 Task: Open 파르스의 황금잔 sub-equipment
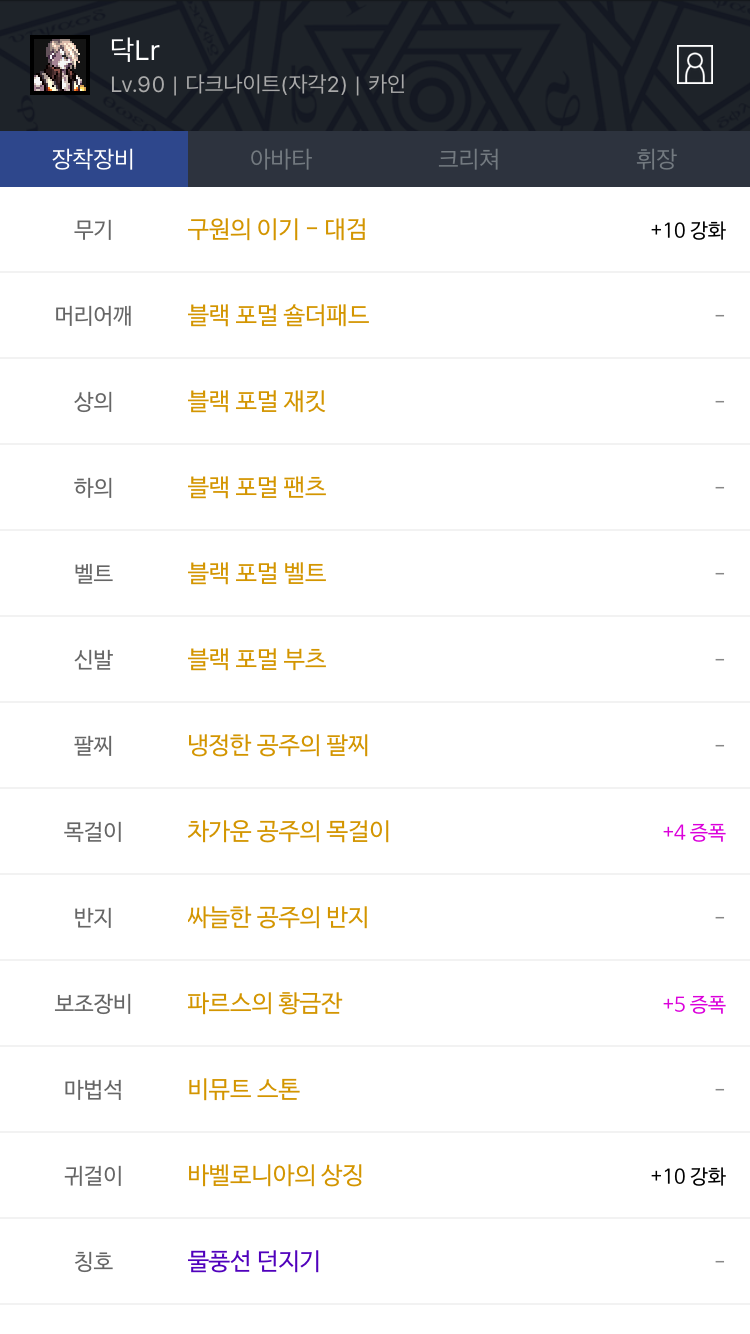(265, 1003)
